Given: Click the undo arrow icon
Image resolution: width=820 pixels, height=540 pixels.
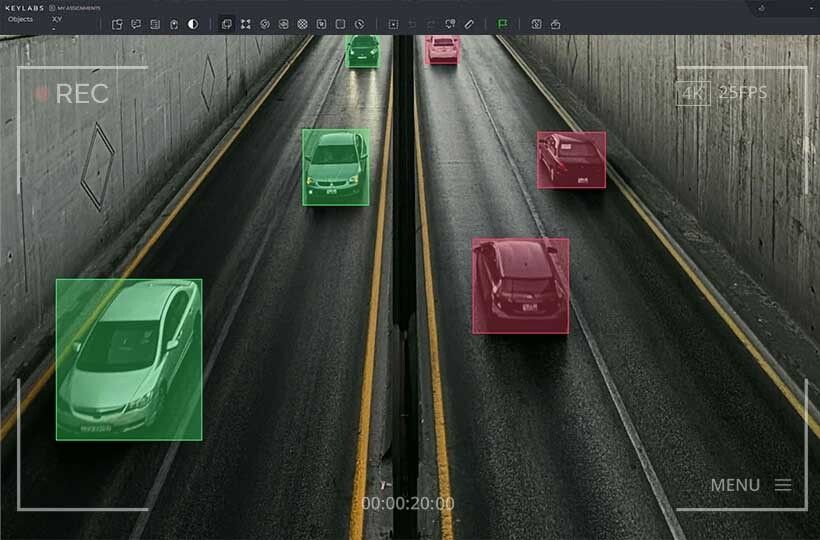Looking at the screenshot, I should [412, 24].
